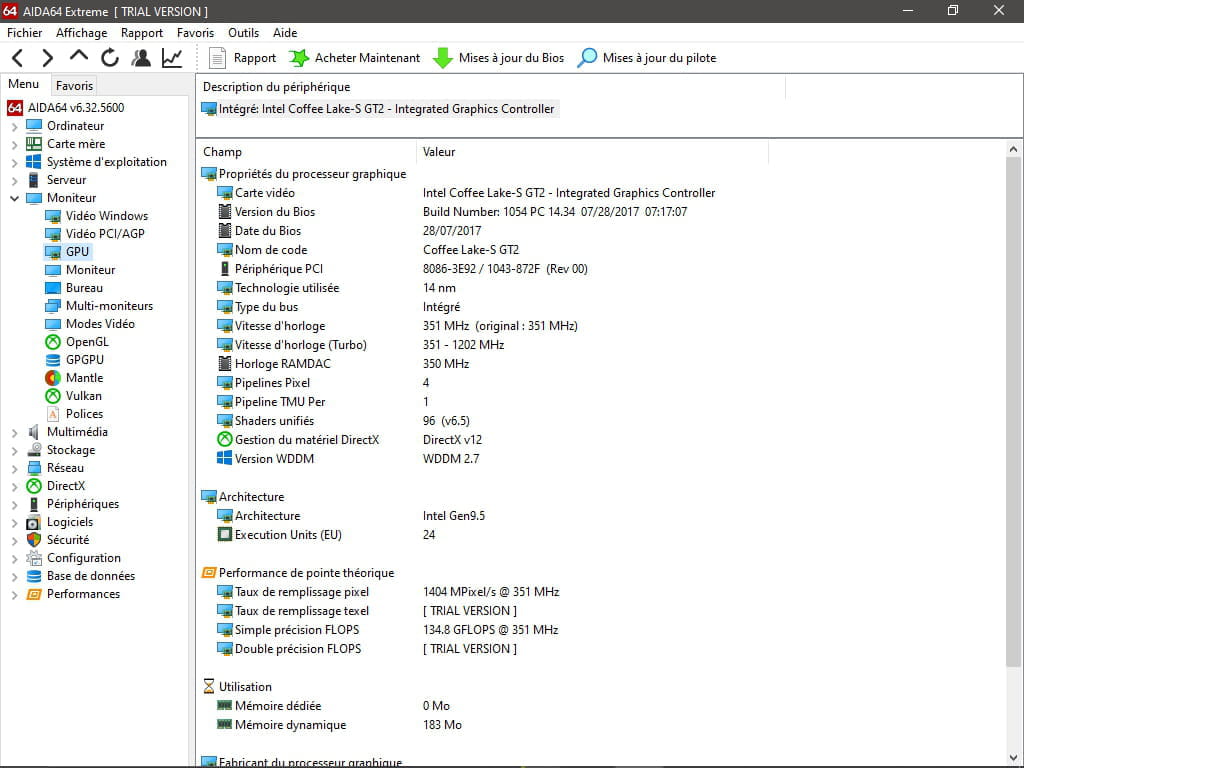Click the scrollbar up arrow

point(1014,149)
